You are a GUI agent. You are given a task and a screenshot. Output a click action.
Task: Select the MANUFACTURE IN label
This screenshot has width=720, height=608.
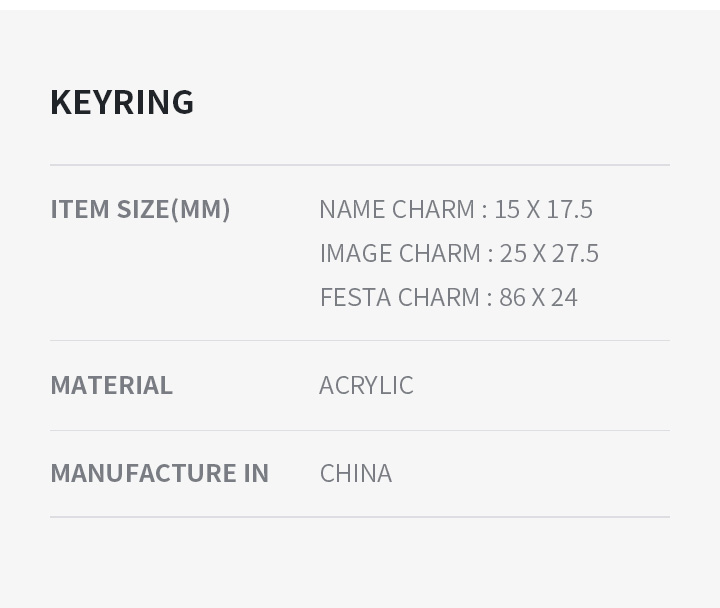tap(159, 473)
